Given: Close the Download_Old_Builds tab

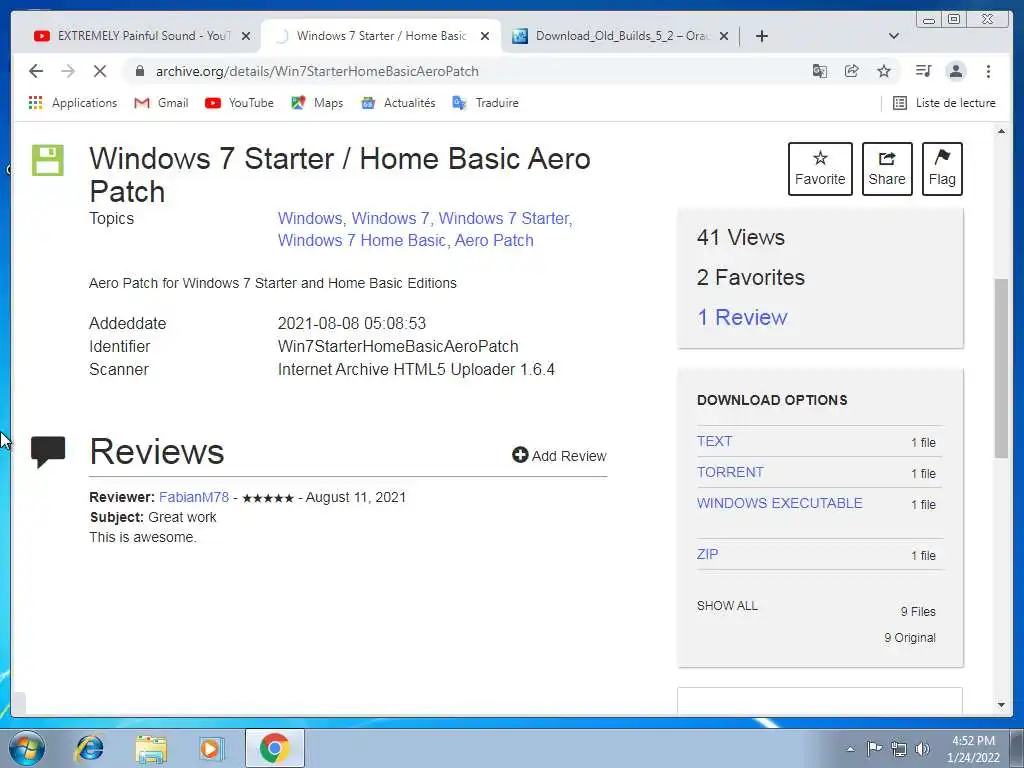Looking at the screenshot, I should point(724,36).
